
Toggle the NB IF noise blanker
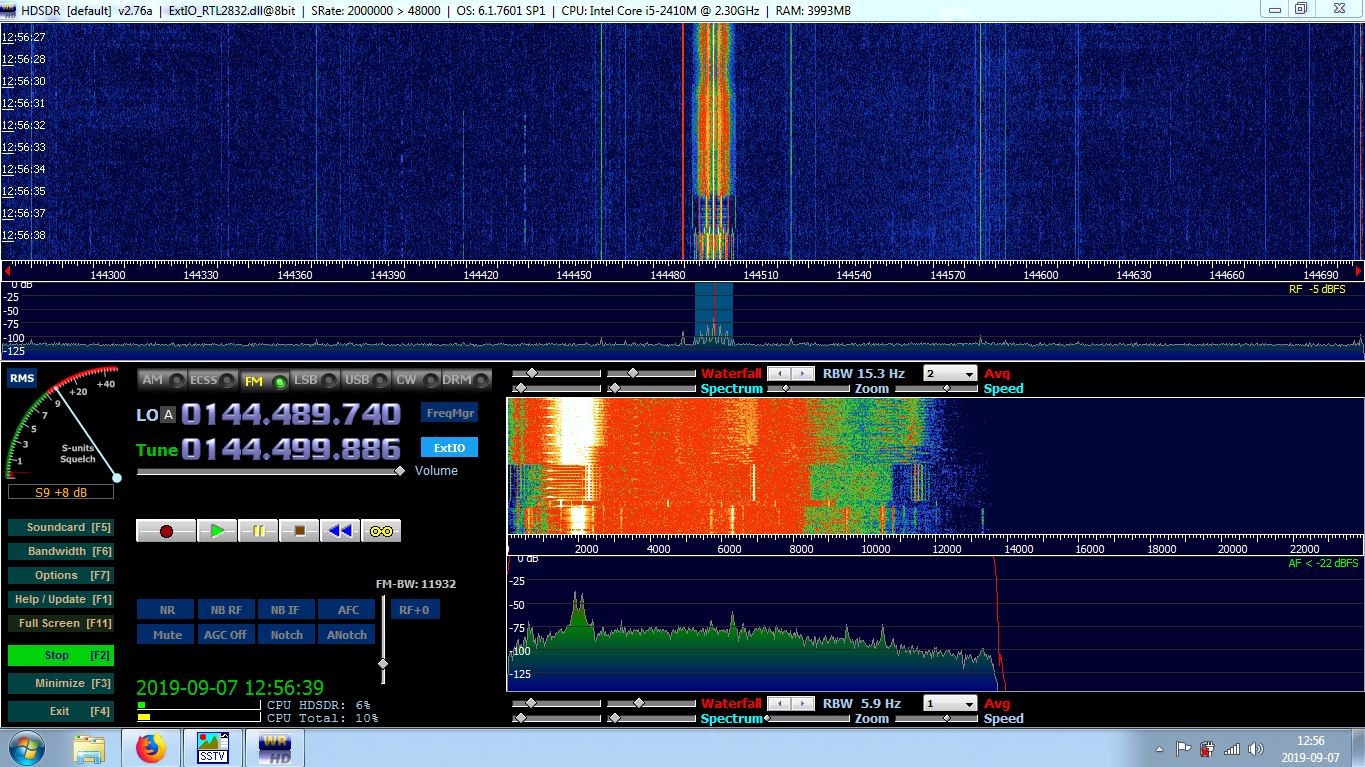pyautogui.click(x=286, y=610)
